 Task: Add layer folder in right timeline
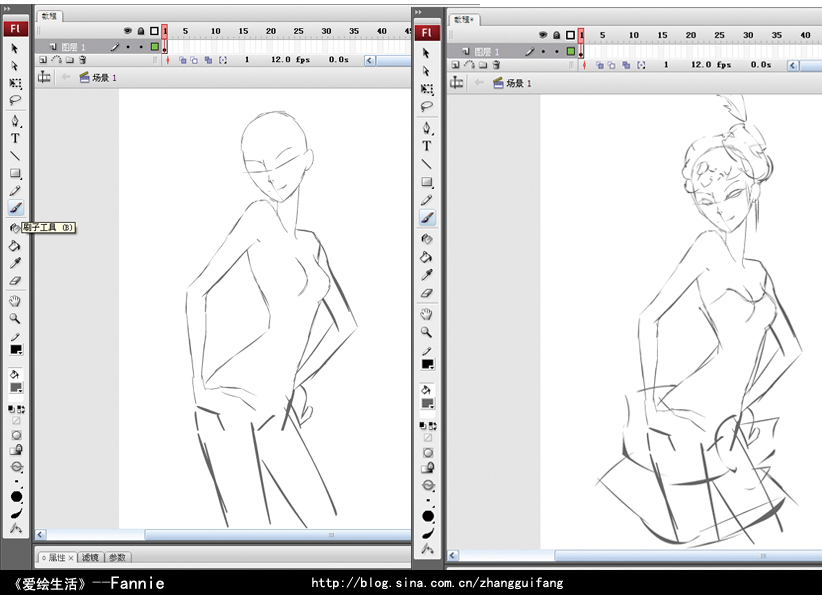point(483,65)
